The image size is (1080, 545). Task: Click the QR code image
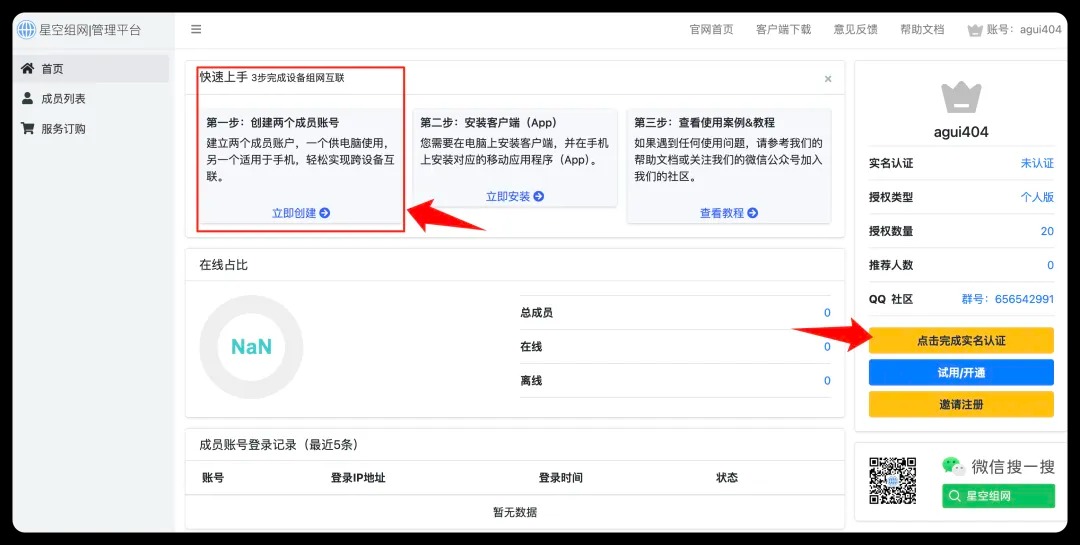tap(892, 481)
